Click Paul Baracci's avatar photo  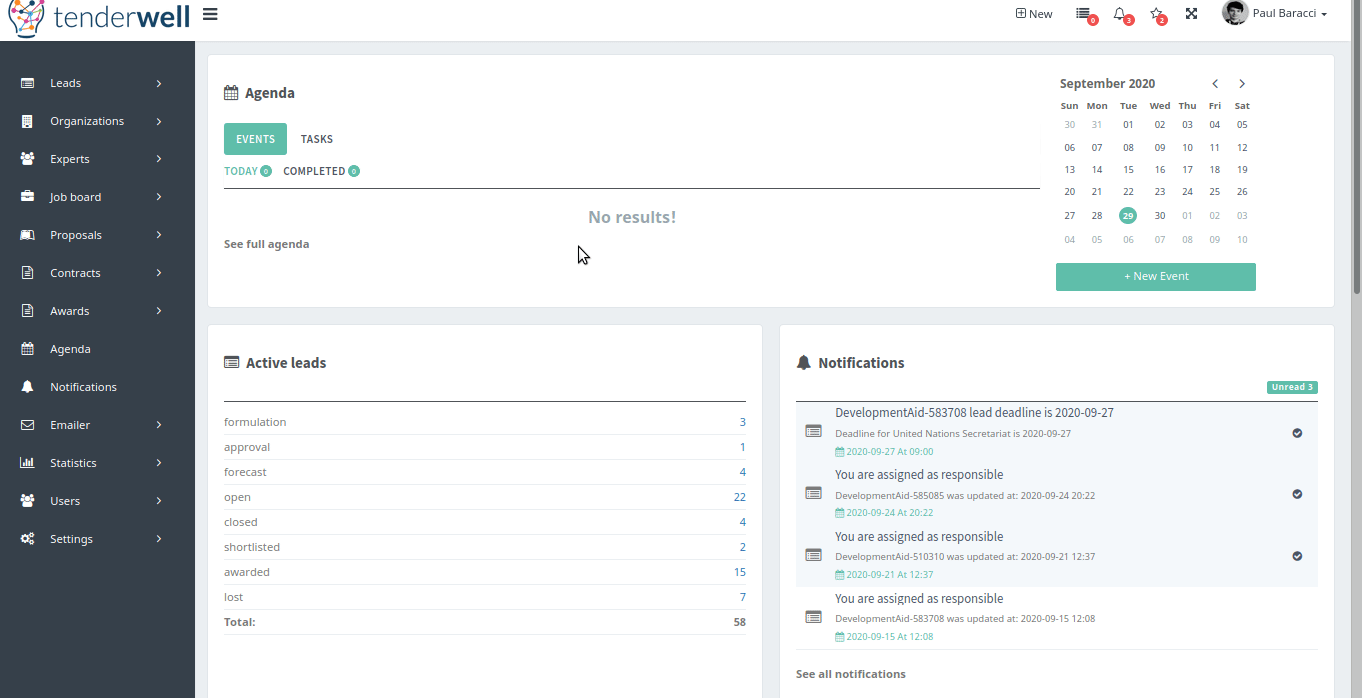coord(1235,13)
